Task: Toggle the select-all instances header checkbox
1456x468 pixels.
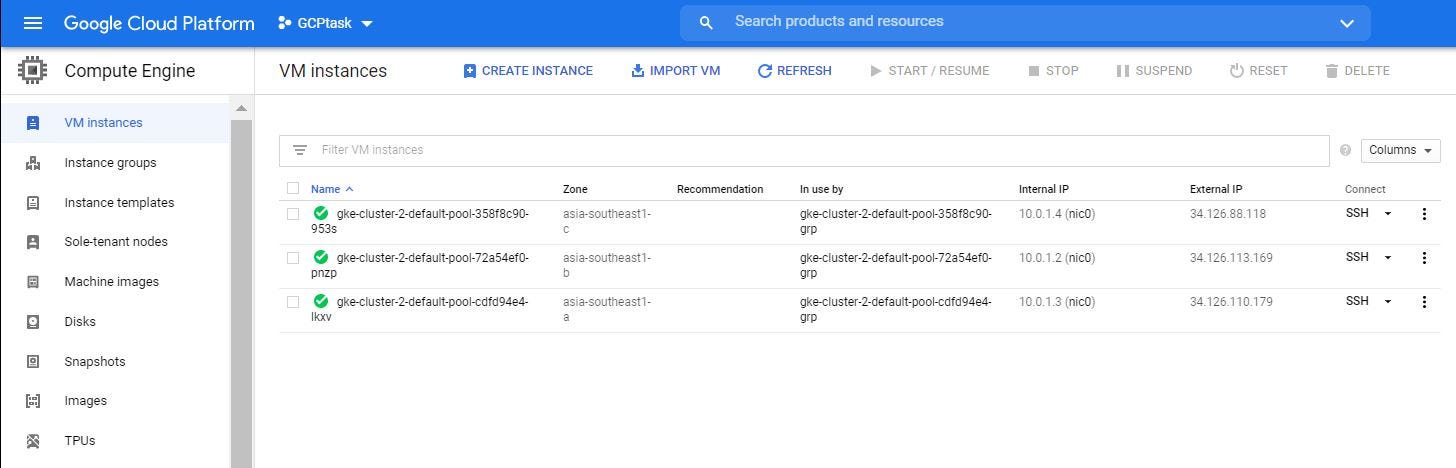Action: pos(293,188)
